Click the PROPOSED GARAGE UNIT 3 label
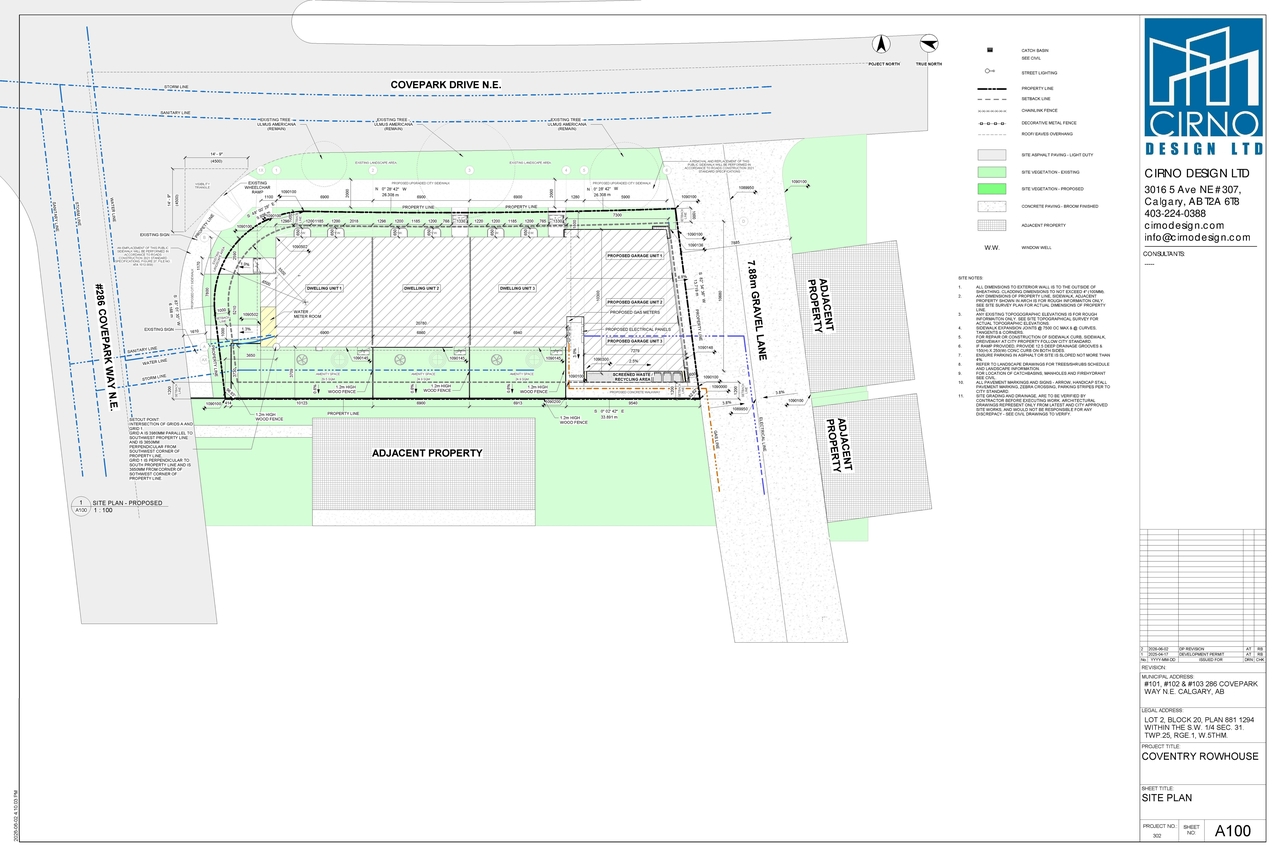 point(635,341)
